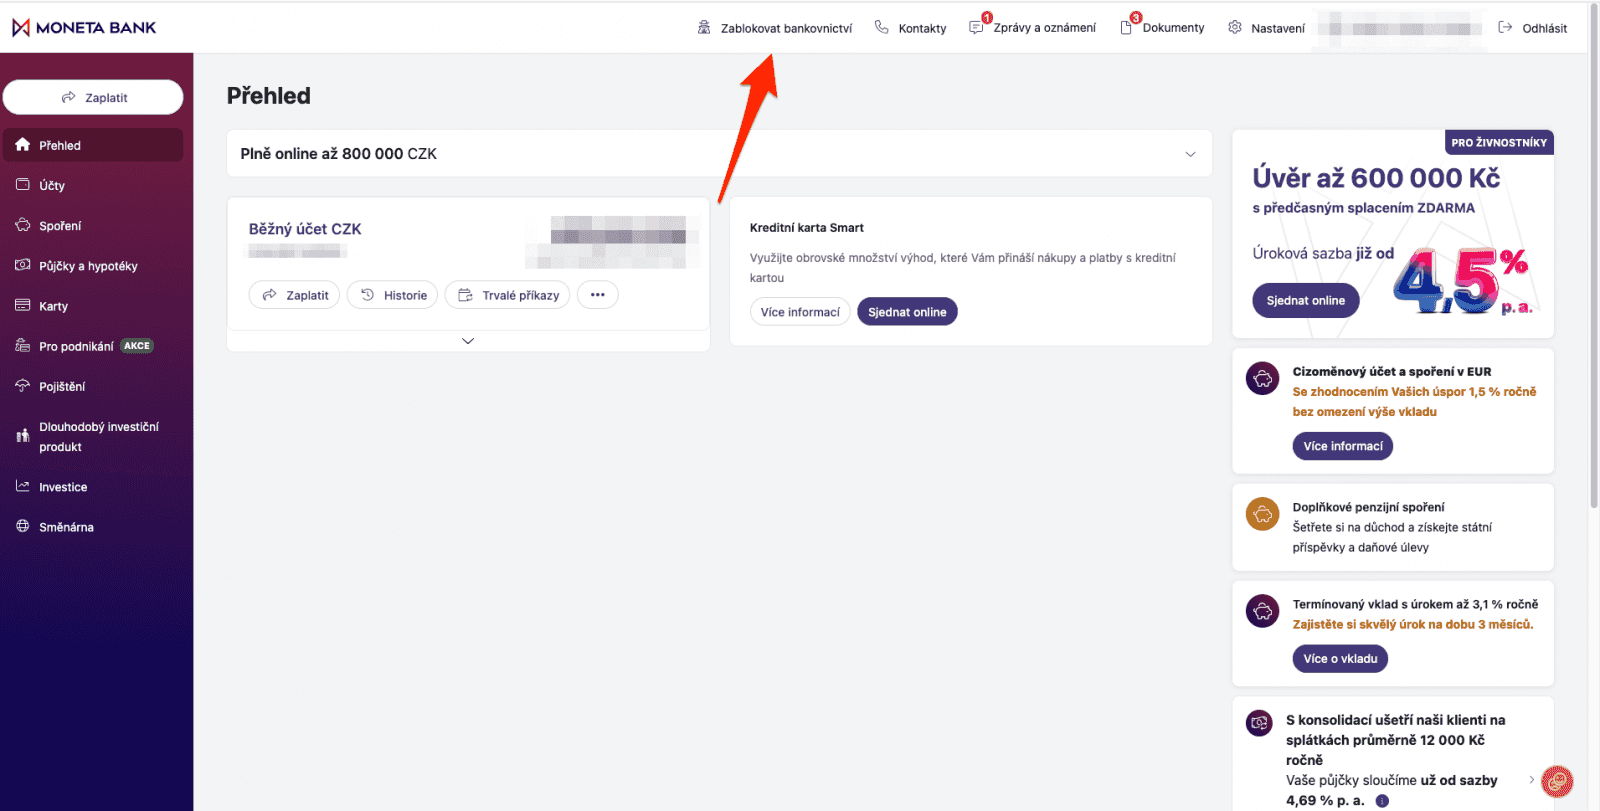The image size is (1600, 811).
Task: Click the Investice chart icon
Action: click(22, 486)
